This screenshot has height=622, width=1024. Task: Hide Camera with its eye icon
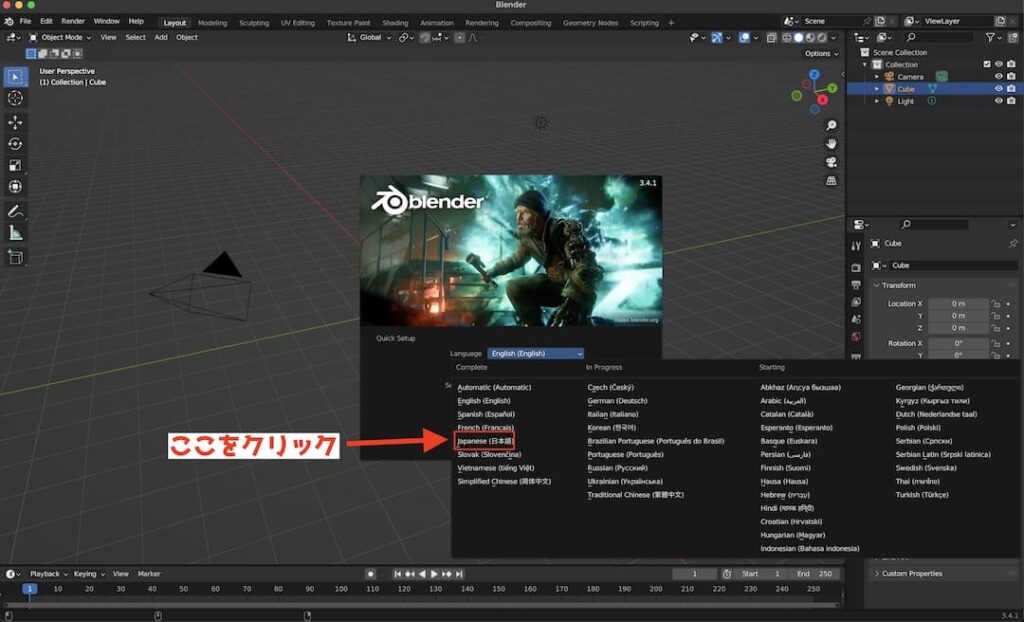(999, 76)
